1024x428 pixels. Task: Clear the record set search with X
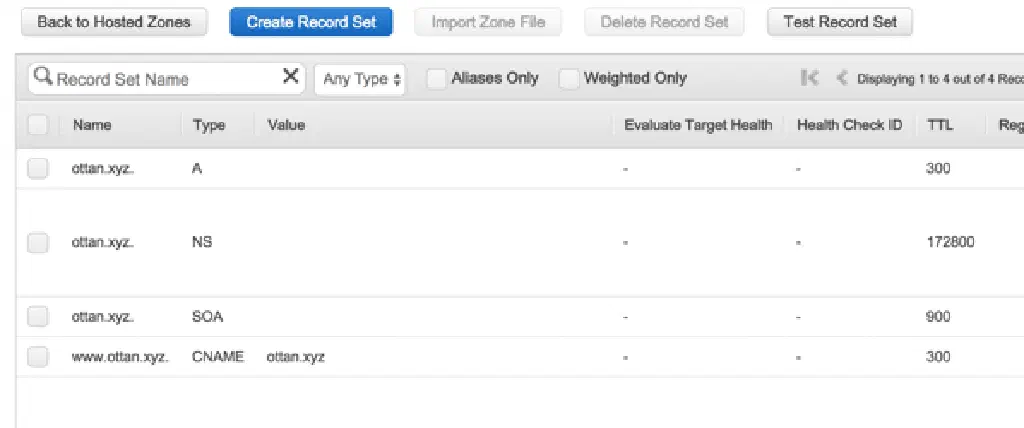click(291, 77)
